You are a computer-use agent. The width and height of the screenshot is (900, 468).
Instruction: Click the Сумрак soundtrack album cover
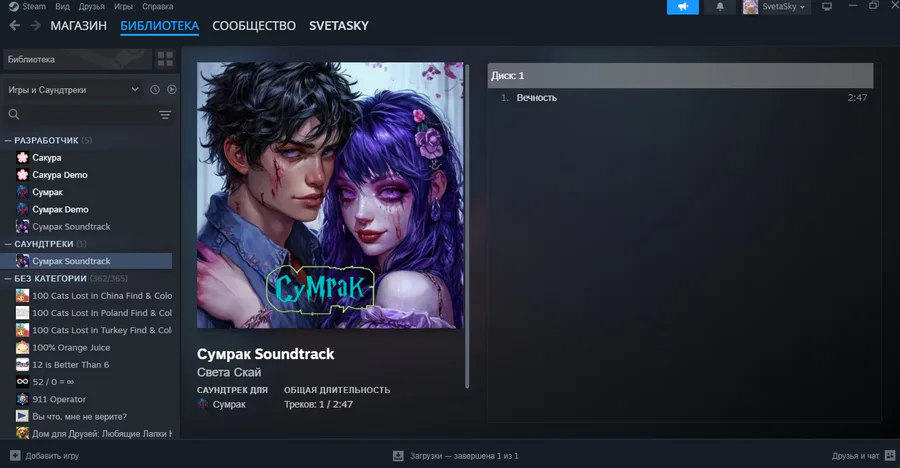pos(330,195)
